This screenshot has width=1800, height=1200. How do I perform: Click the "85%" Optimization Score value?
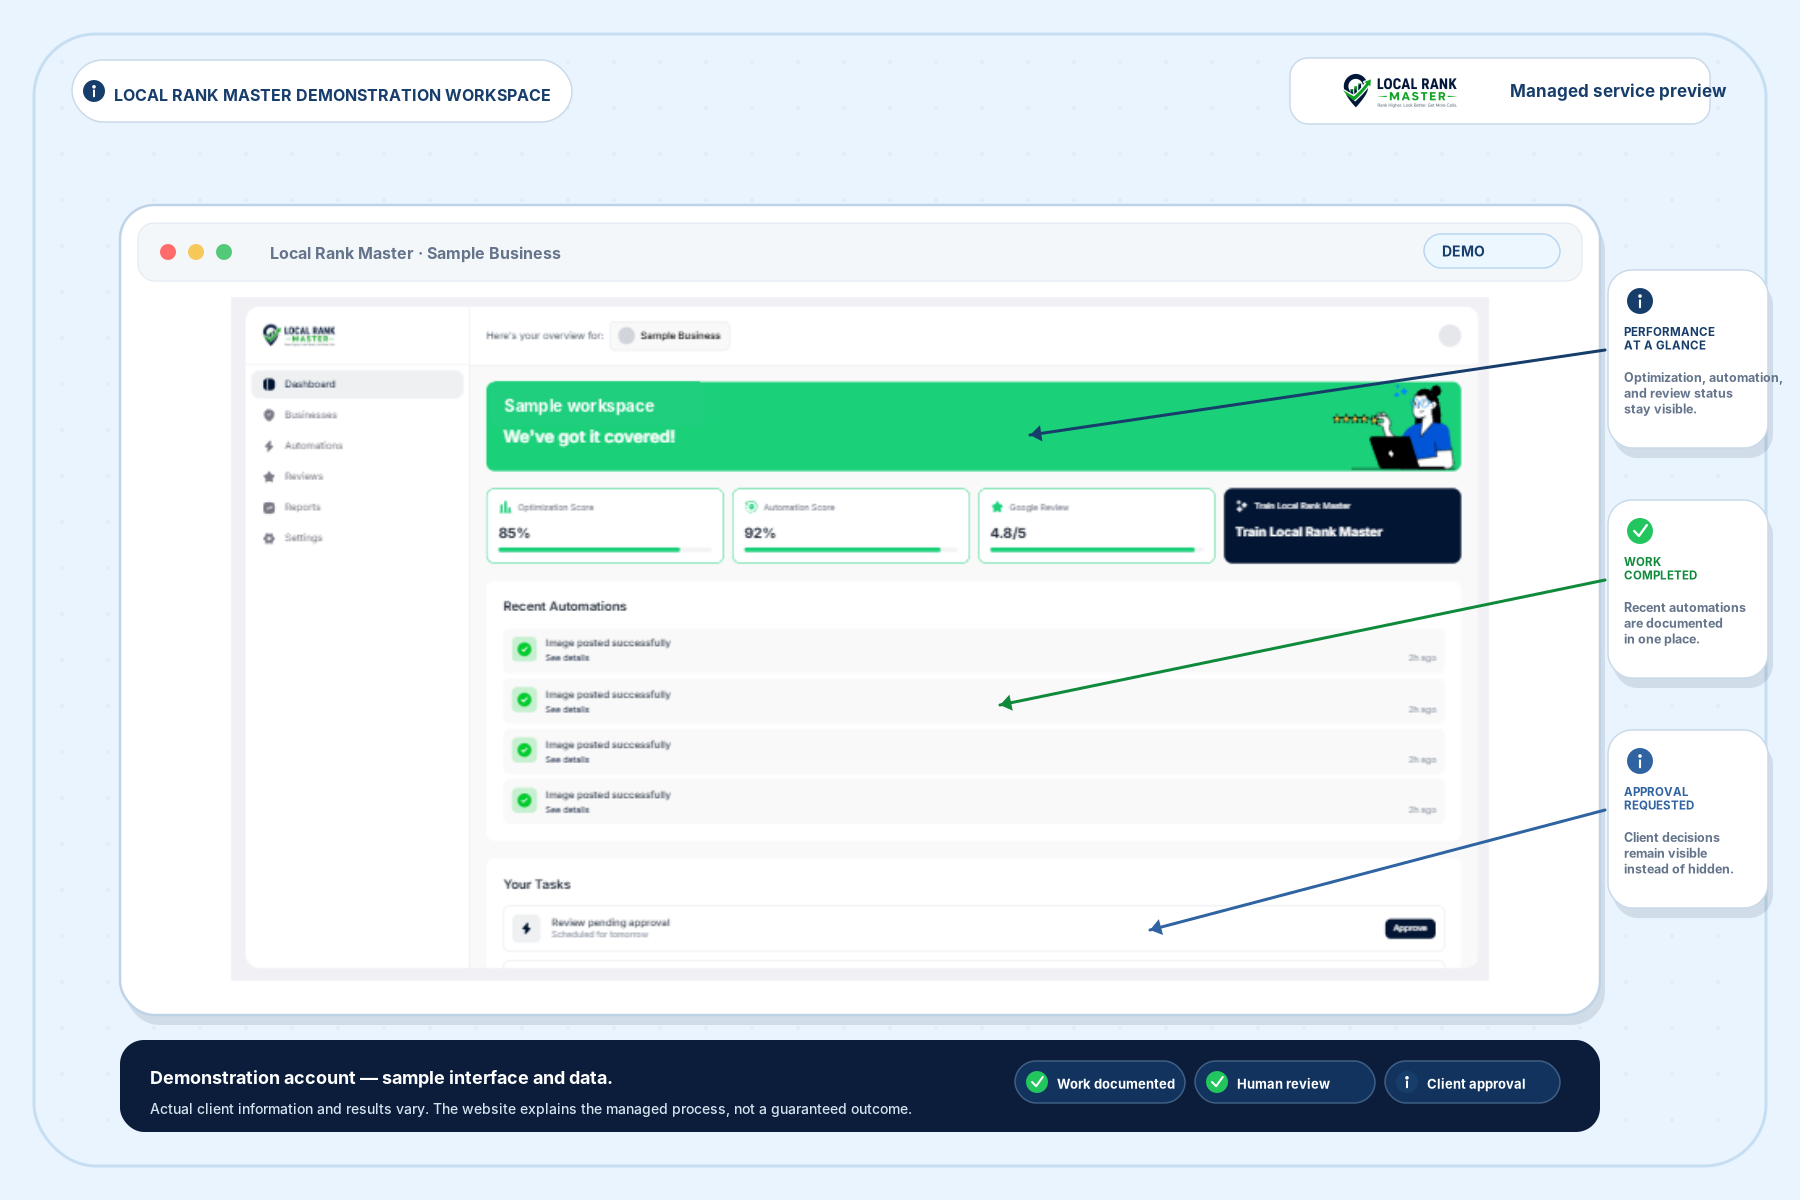pos(514,533)
